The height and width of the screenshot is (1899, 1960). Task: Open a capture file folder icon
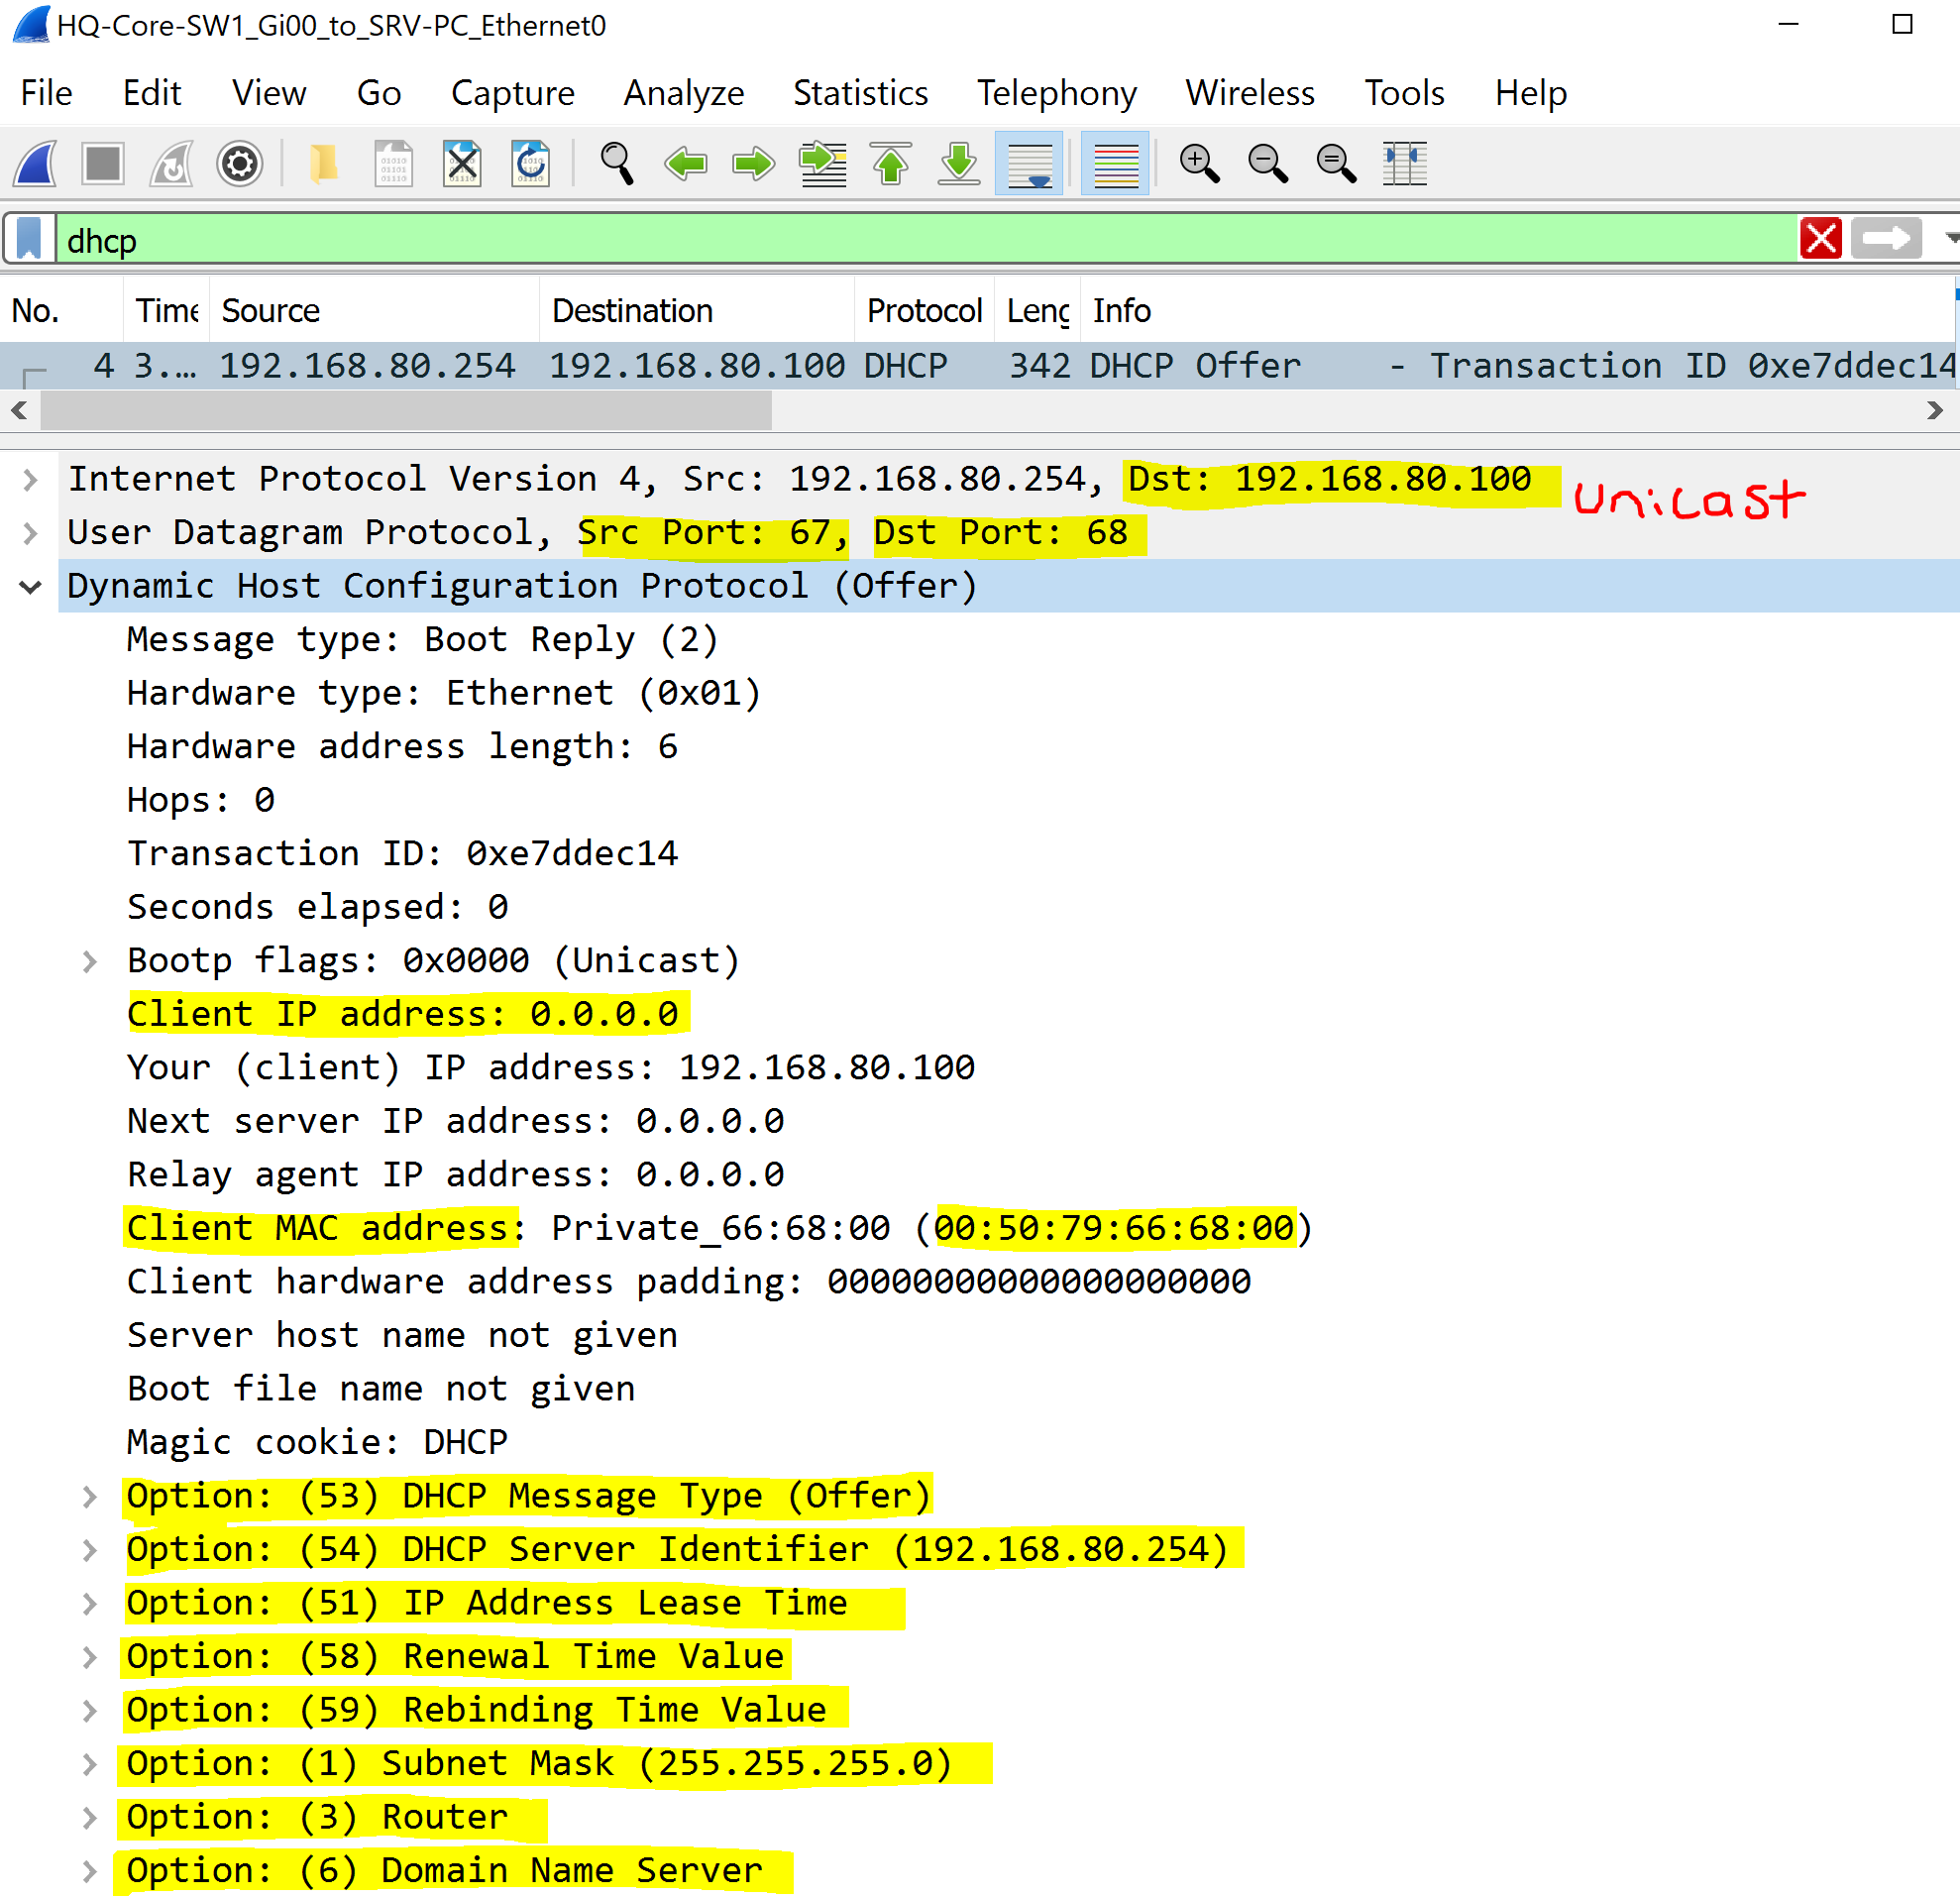pos(323,163)
